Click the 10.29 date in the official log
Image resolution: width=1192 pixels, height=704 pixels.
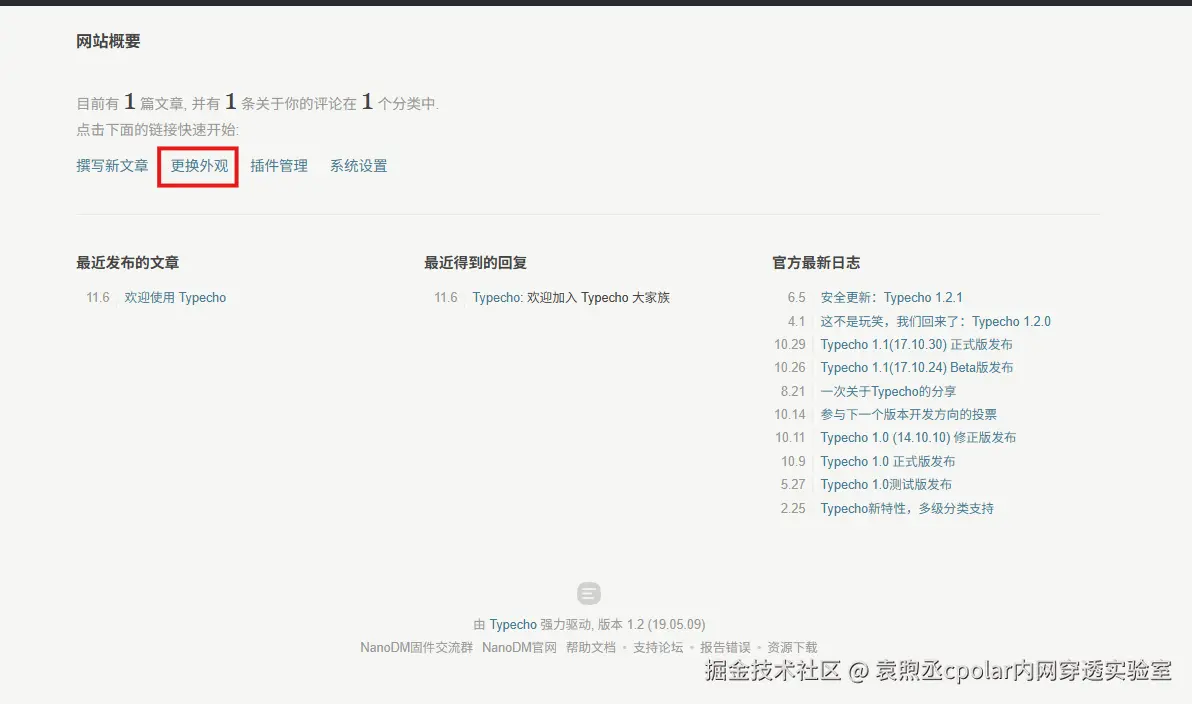[790, 344]
